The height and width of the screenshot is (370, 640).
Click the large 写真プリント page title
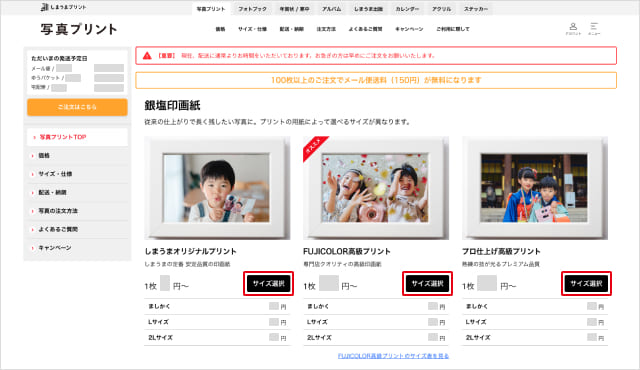79,29
